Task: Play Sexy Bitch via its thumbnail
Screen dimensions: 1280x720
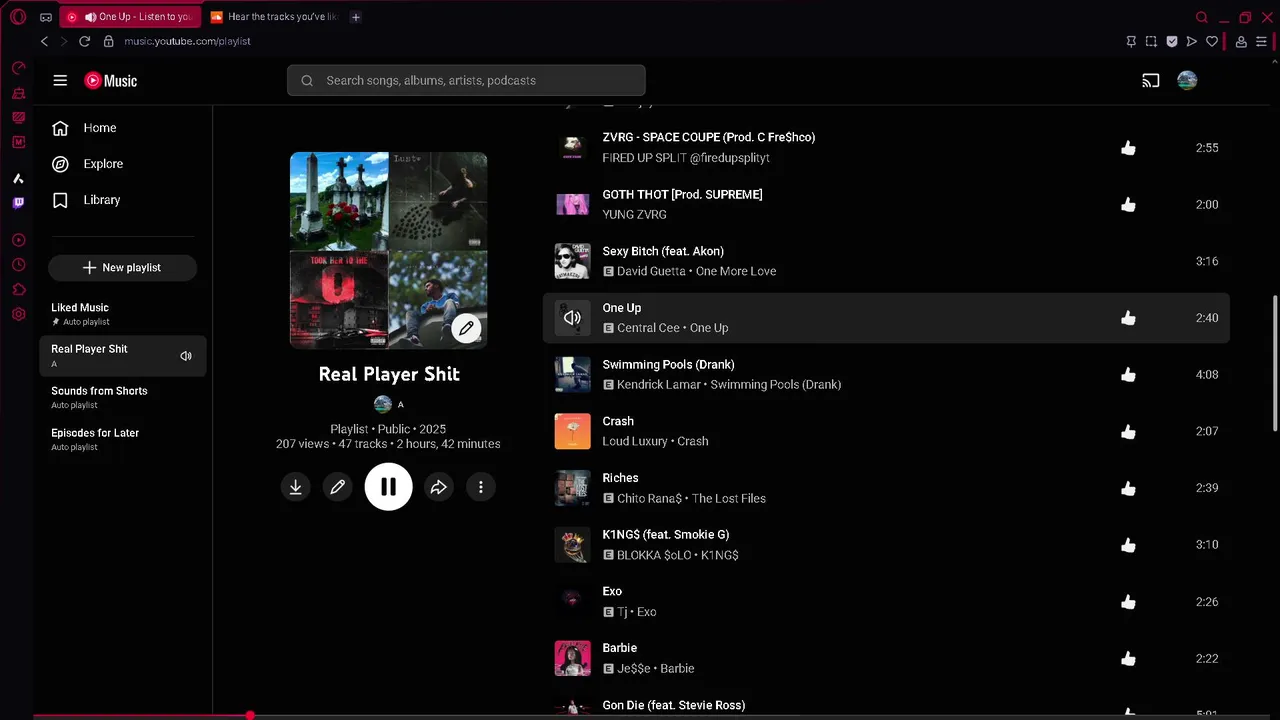Action: click(x=572, y=261)
